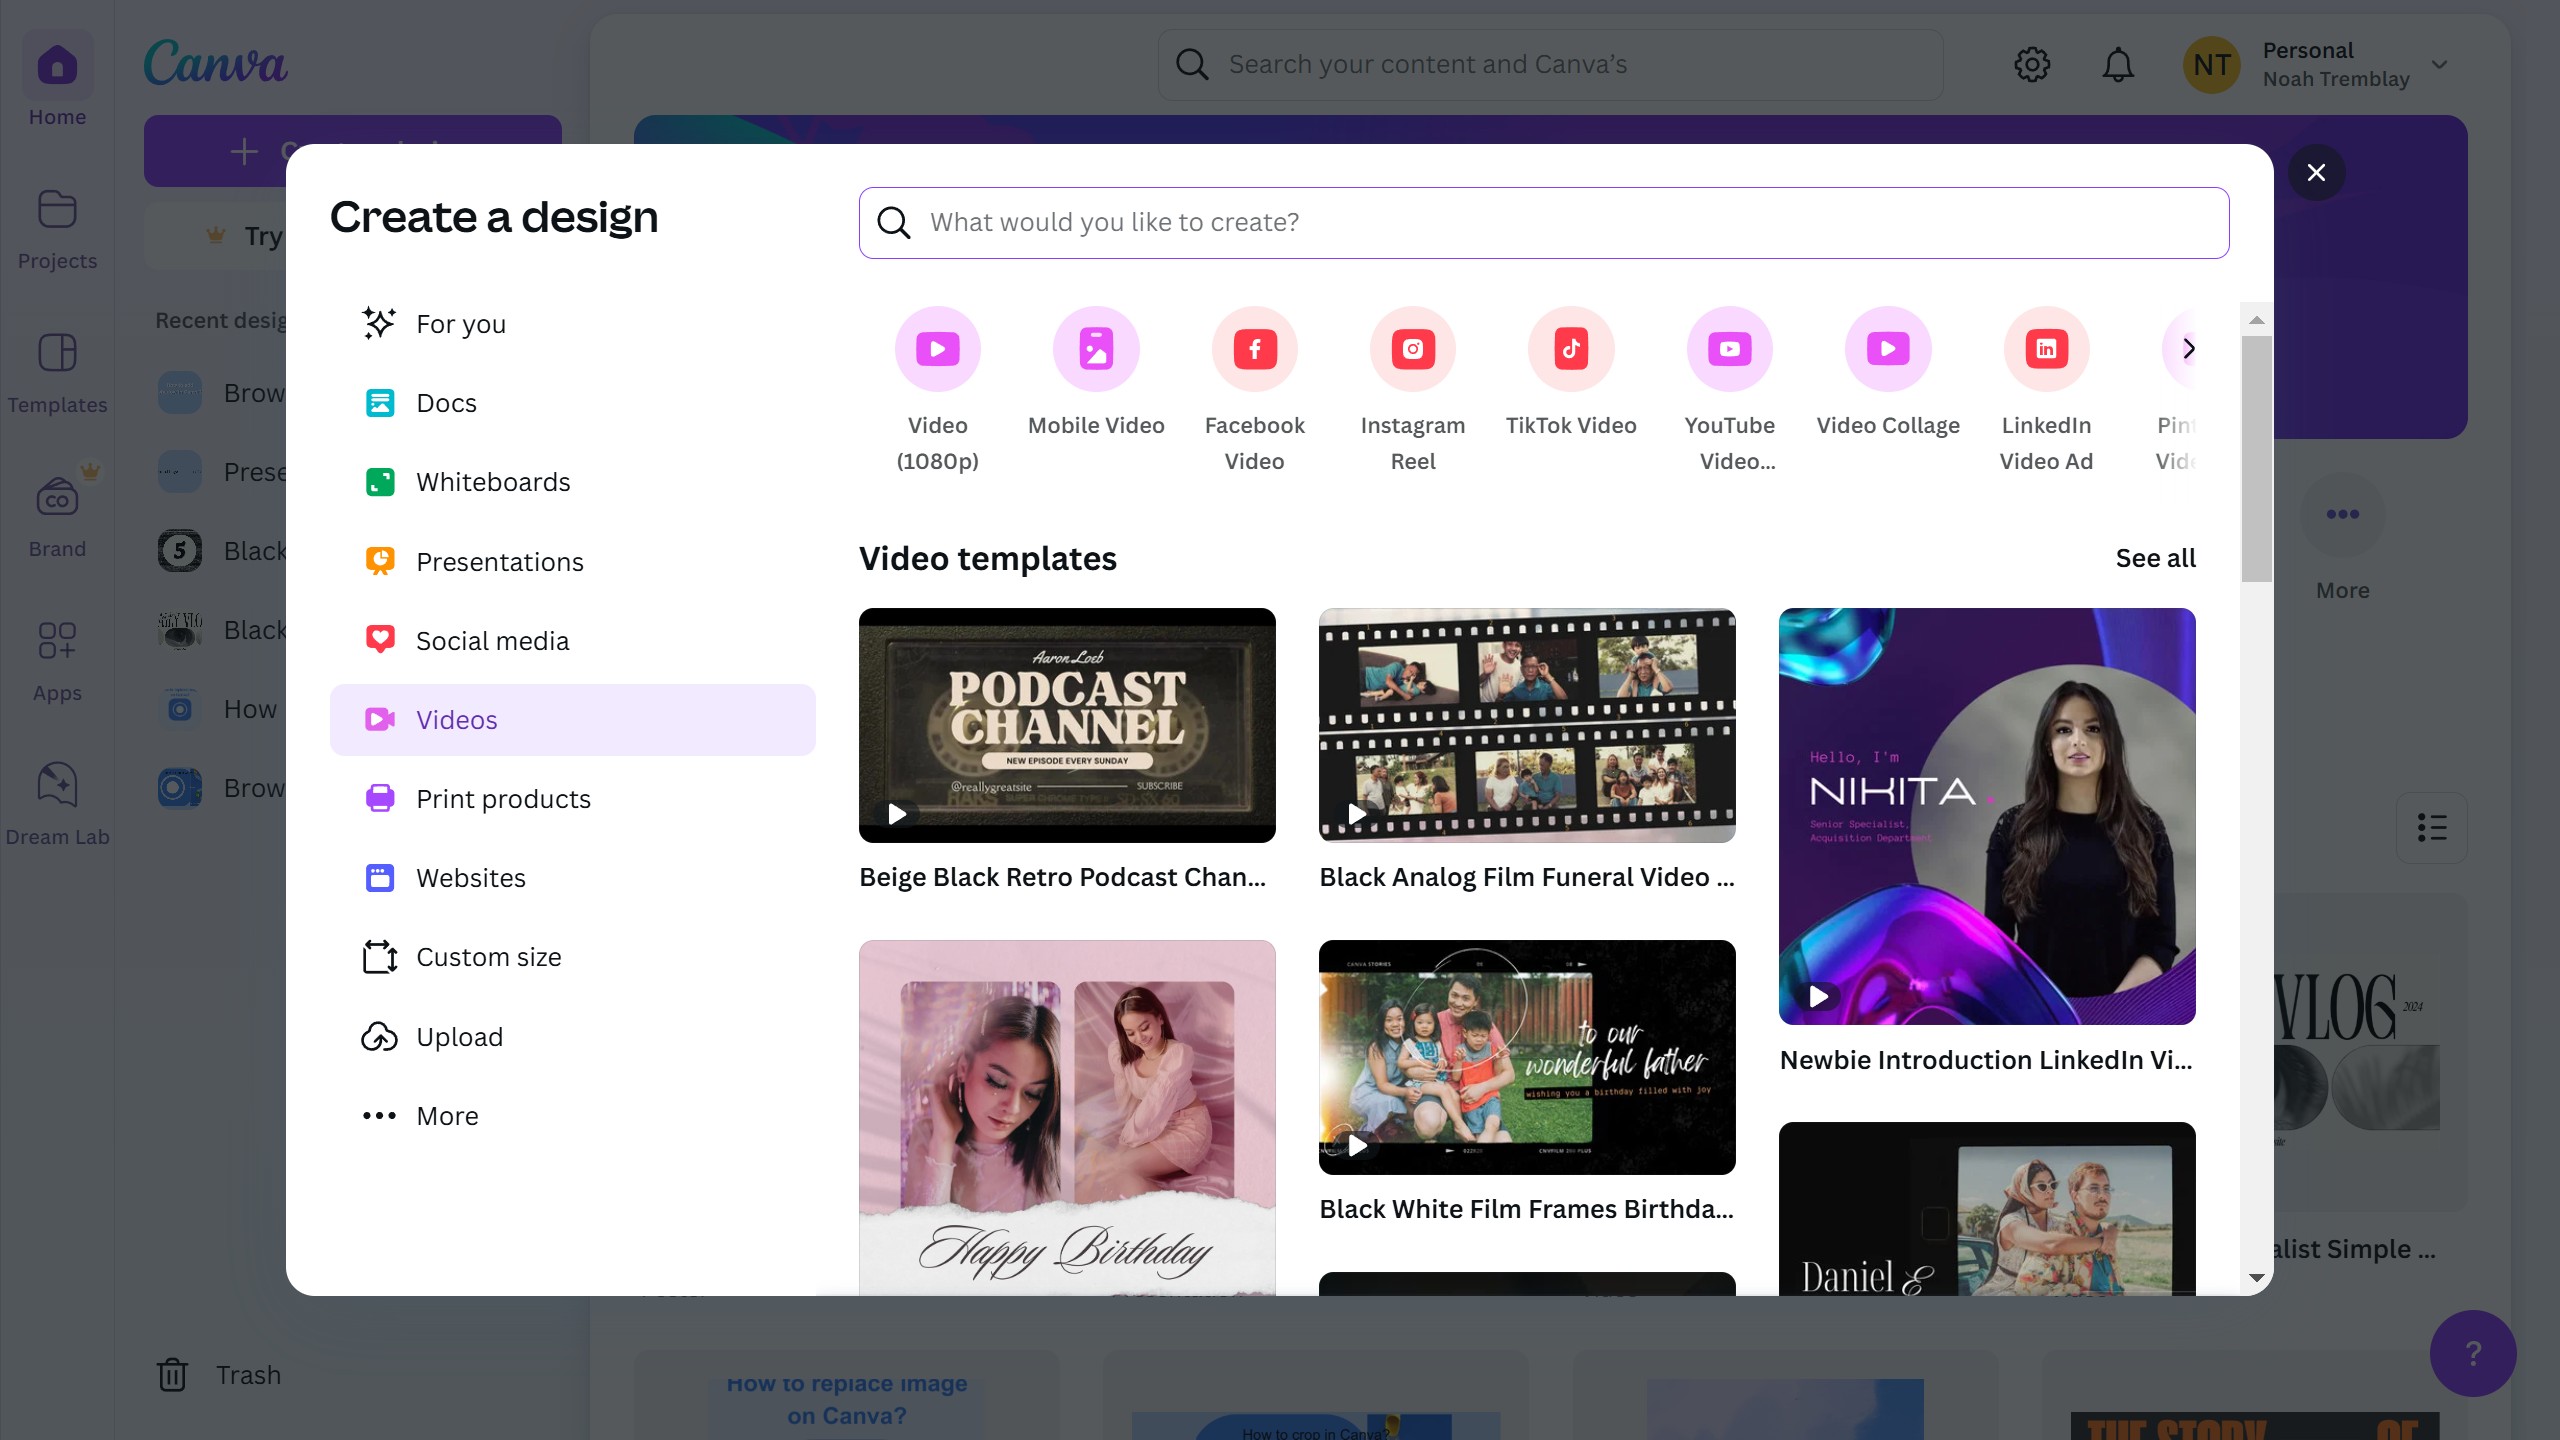Switch to the Presentations category
Image resolution: width=2560 pixels, height=1440 pixels.
[x=499, y=562]
